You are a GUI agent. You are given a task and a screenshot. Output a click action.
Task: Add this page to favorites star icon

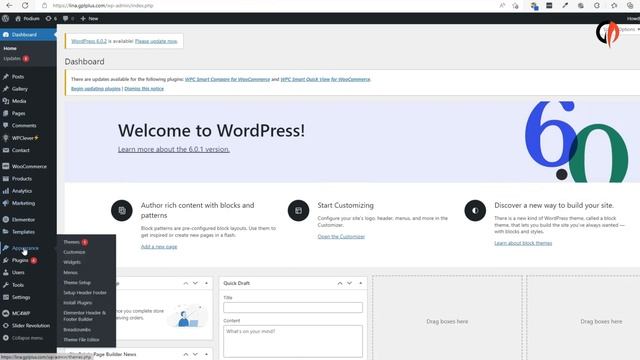point(516,6)
